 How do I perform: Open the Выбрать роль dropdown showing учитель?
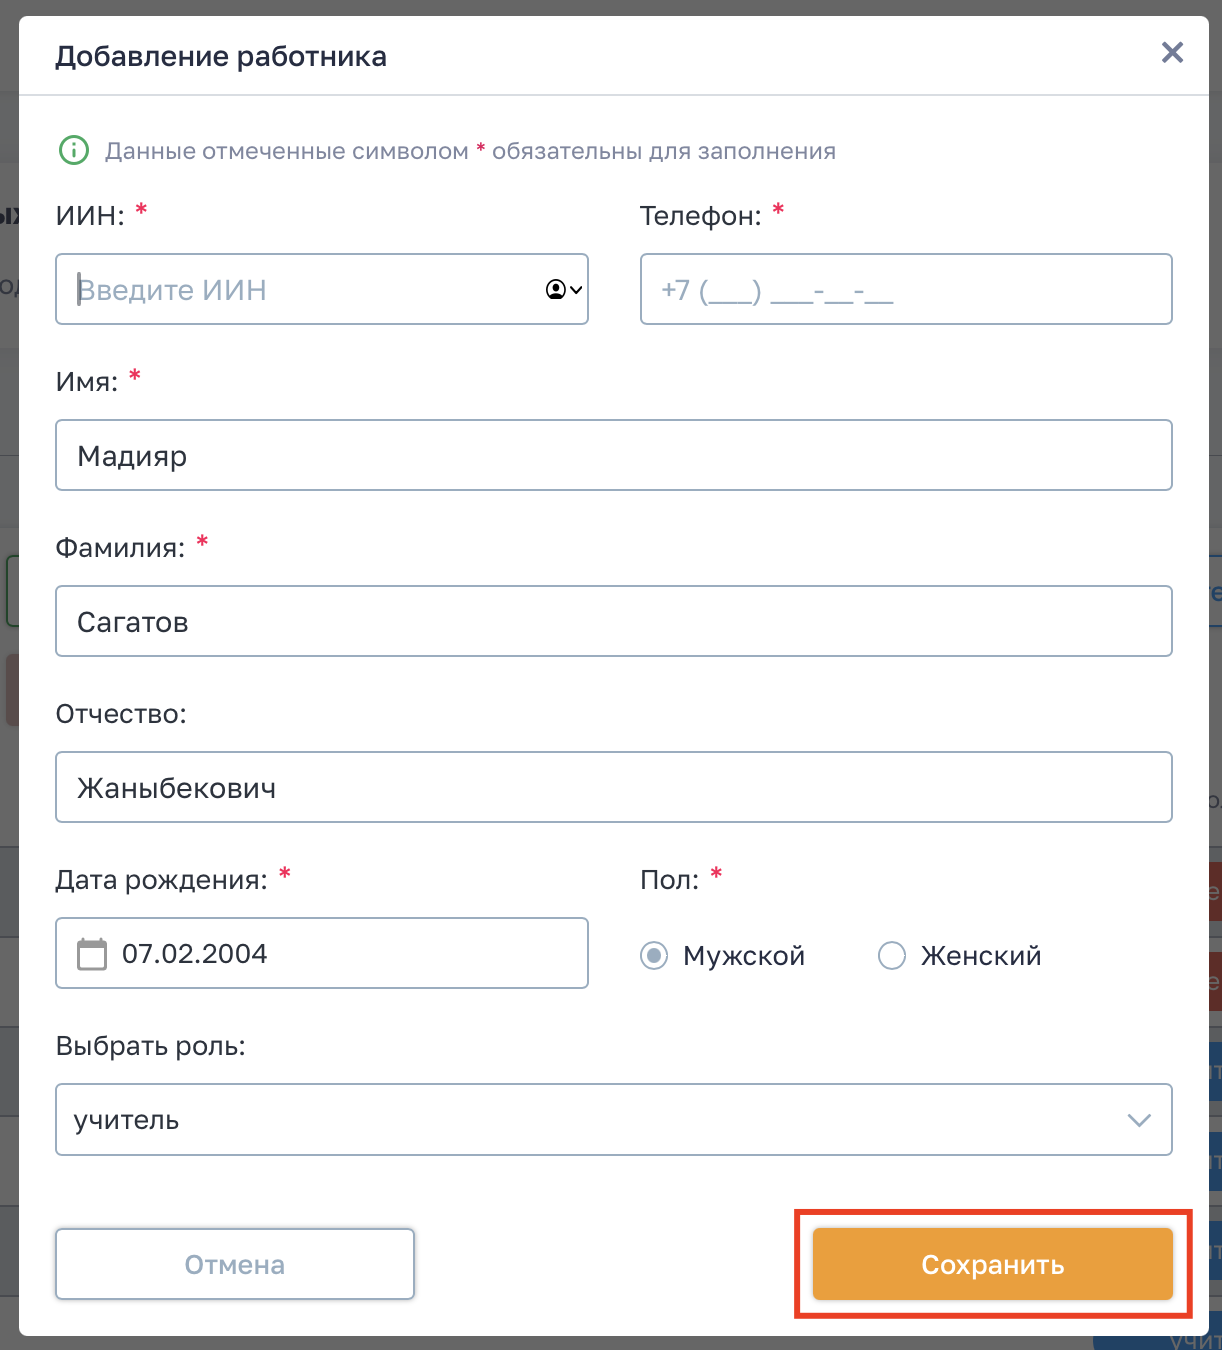click(600, 1120)
